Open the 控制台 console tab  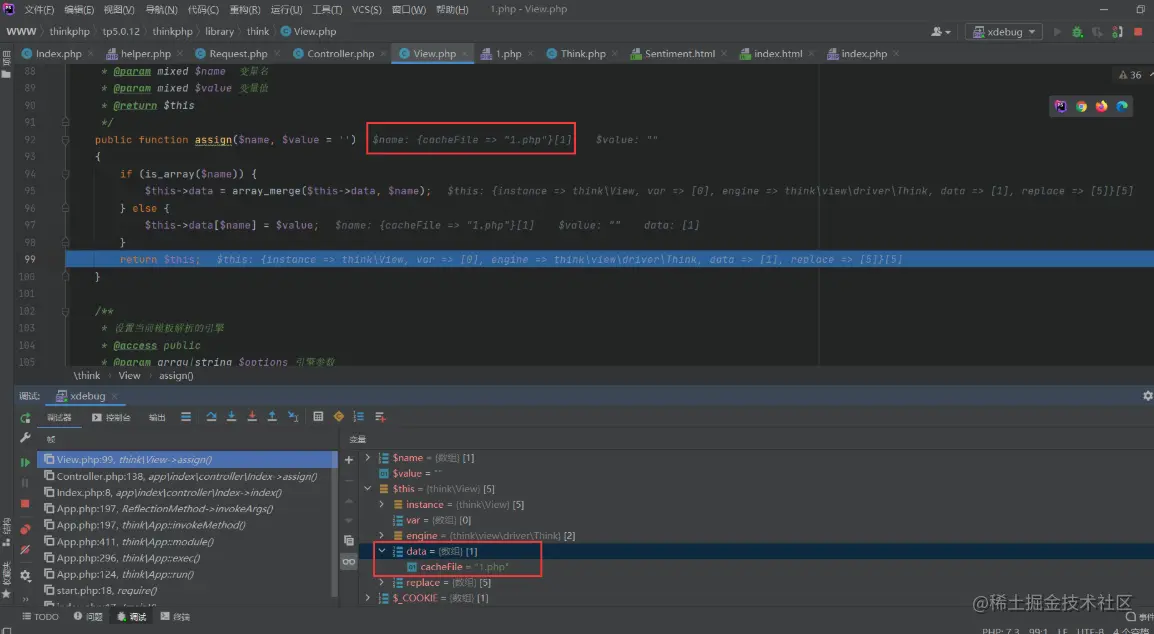[x=111, y=418]
